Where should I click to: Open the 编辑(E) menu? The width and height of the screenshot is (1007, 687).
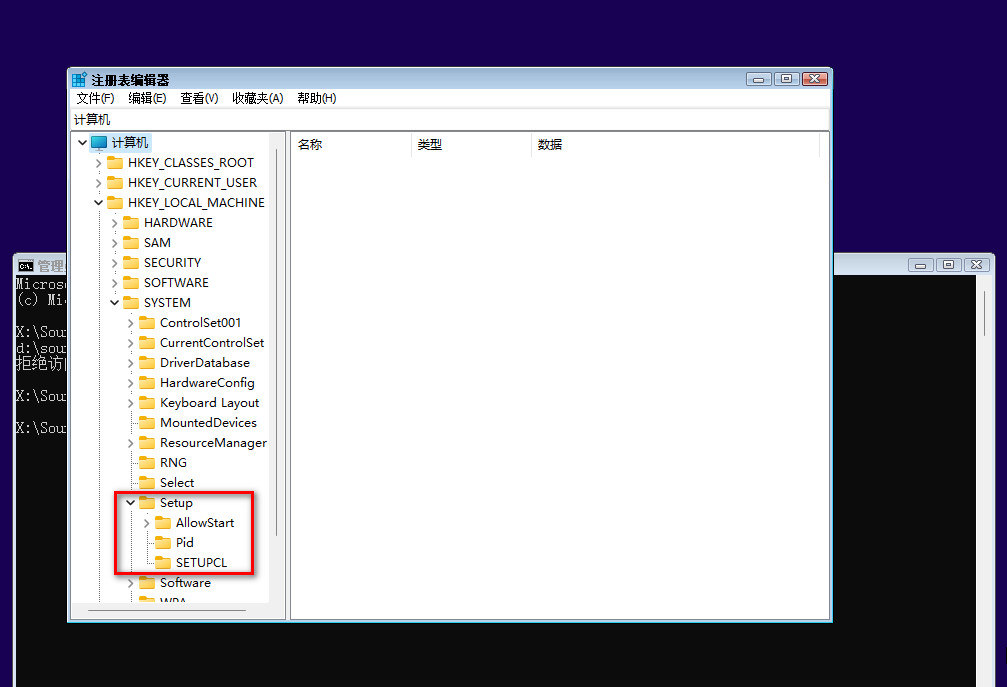(147, 98)
